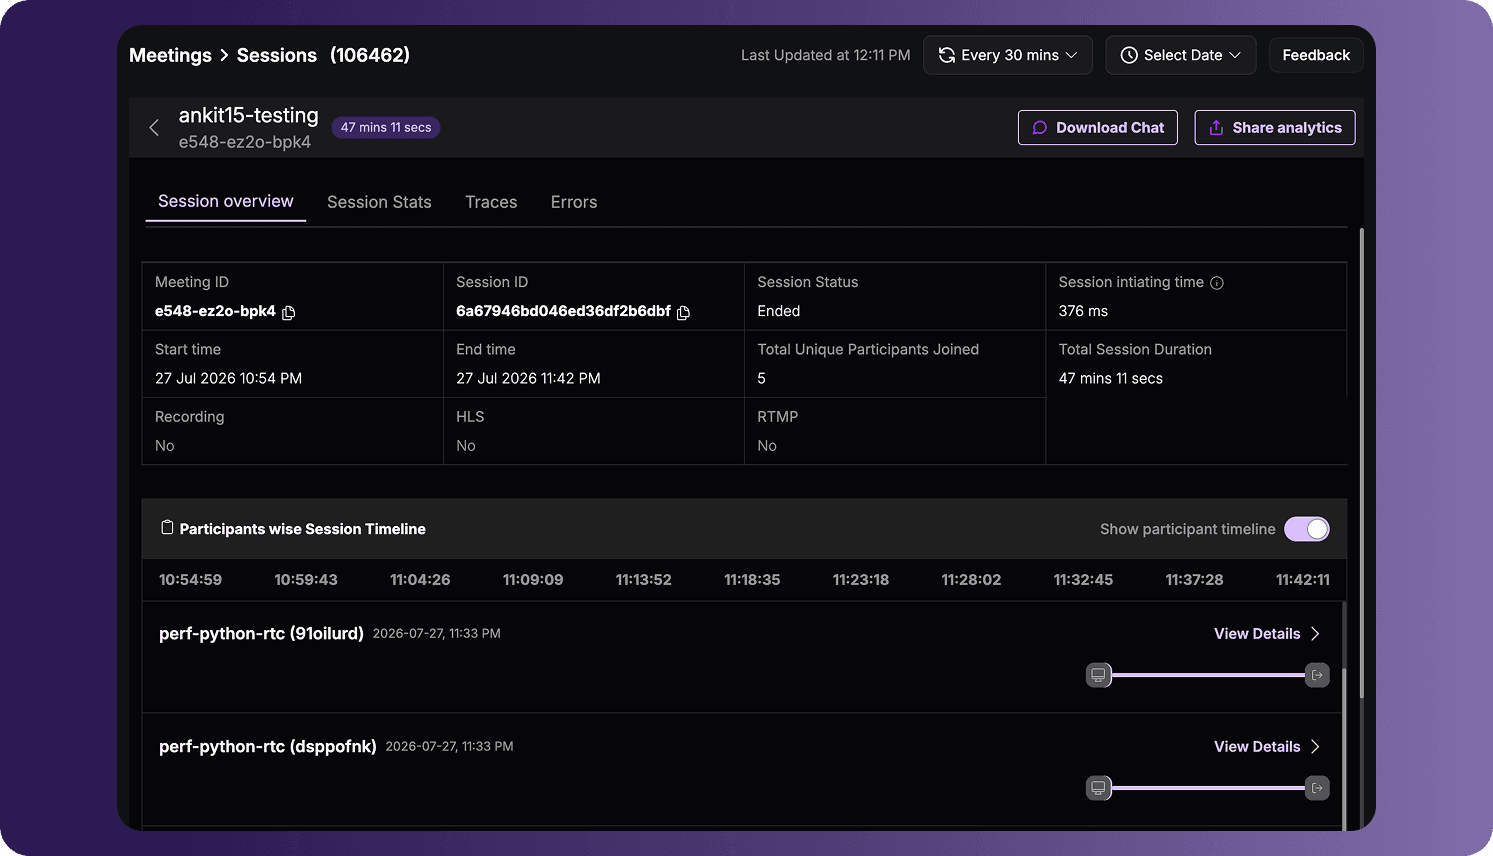This screenshot has width=1493, height=856.
Task: Click the Download Chat button
Action: 1098,128
